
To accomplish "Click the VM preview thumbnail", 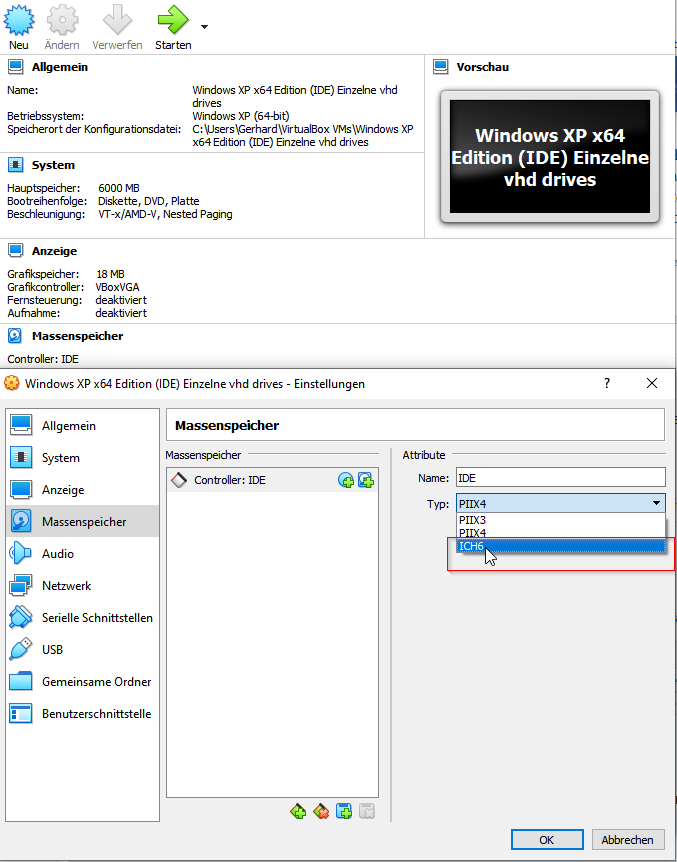I will coord(550,157).
